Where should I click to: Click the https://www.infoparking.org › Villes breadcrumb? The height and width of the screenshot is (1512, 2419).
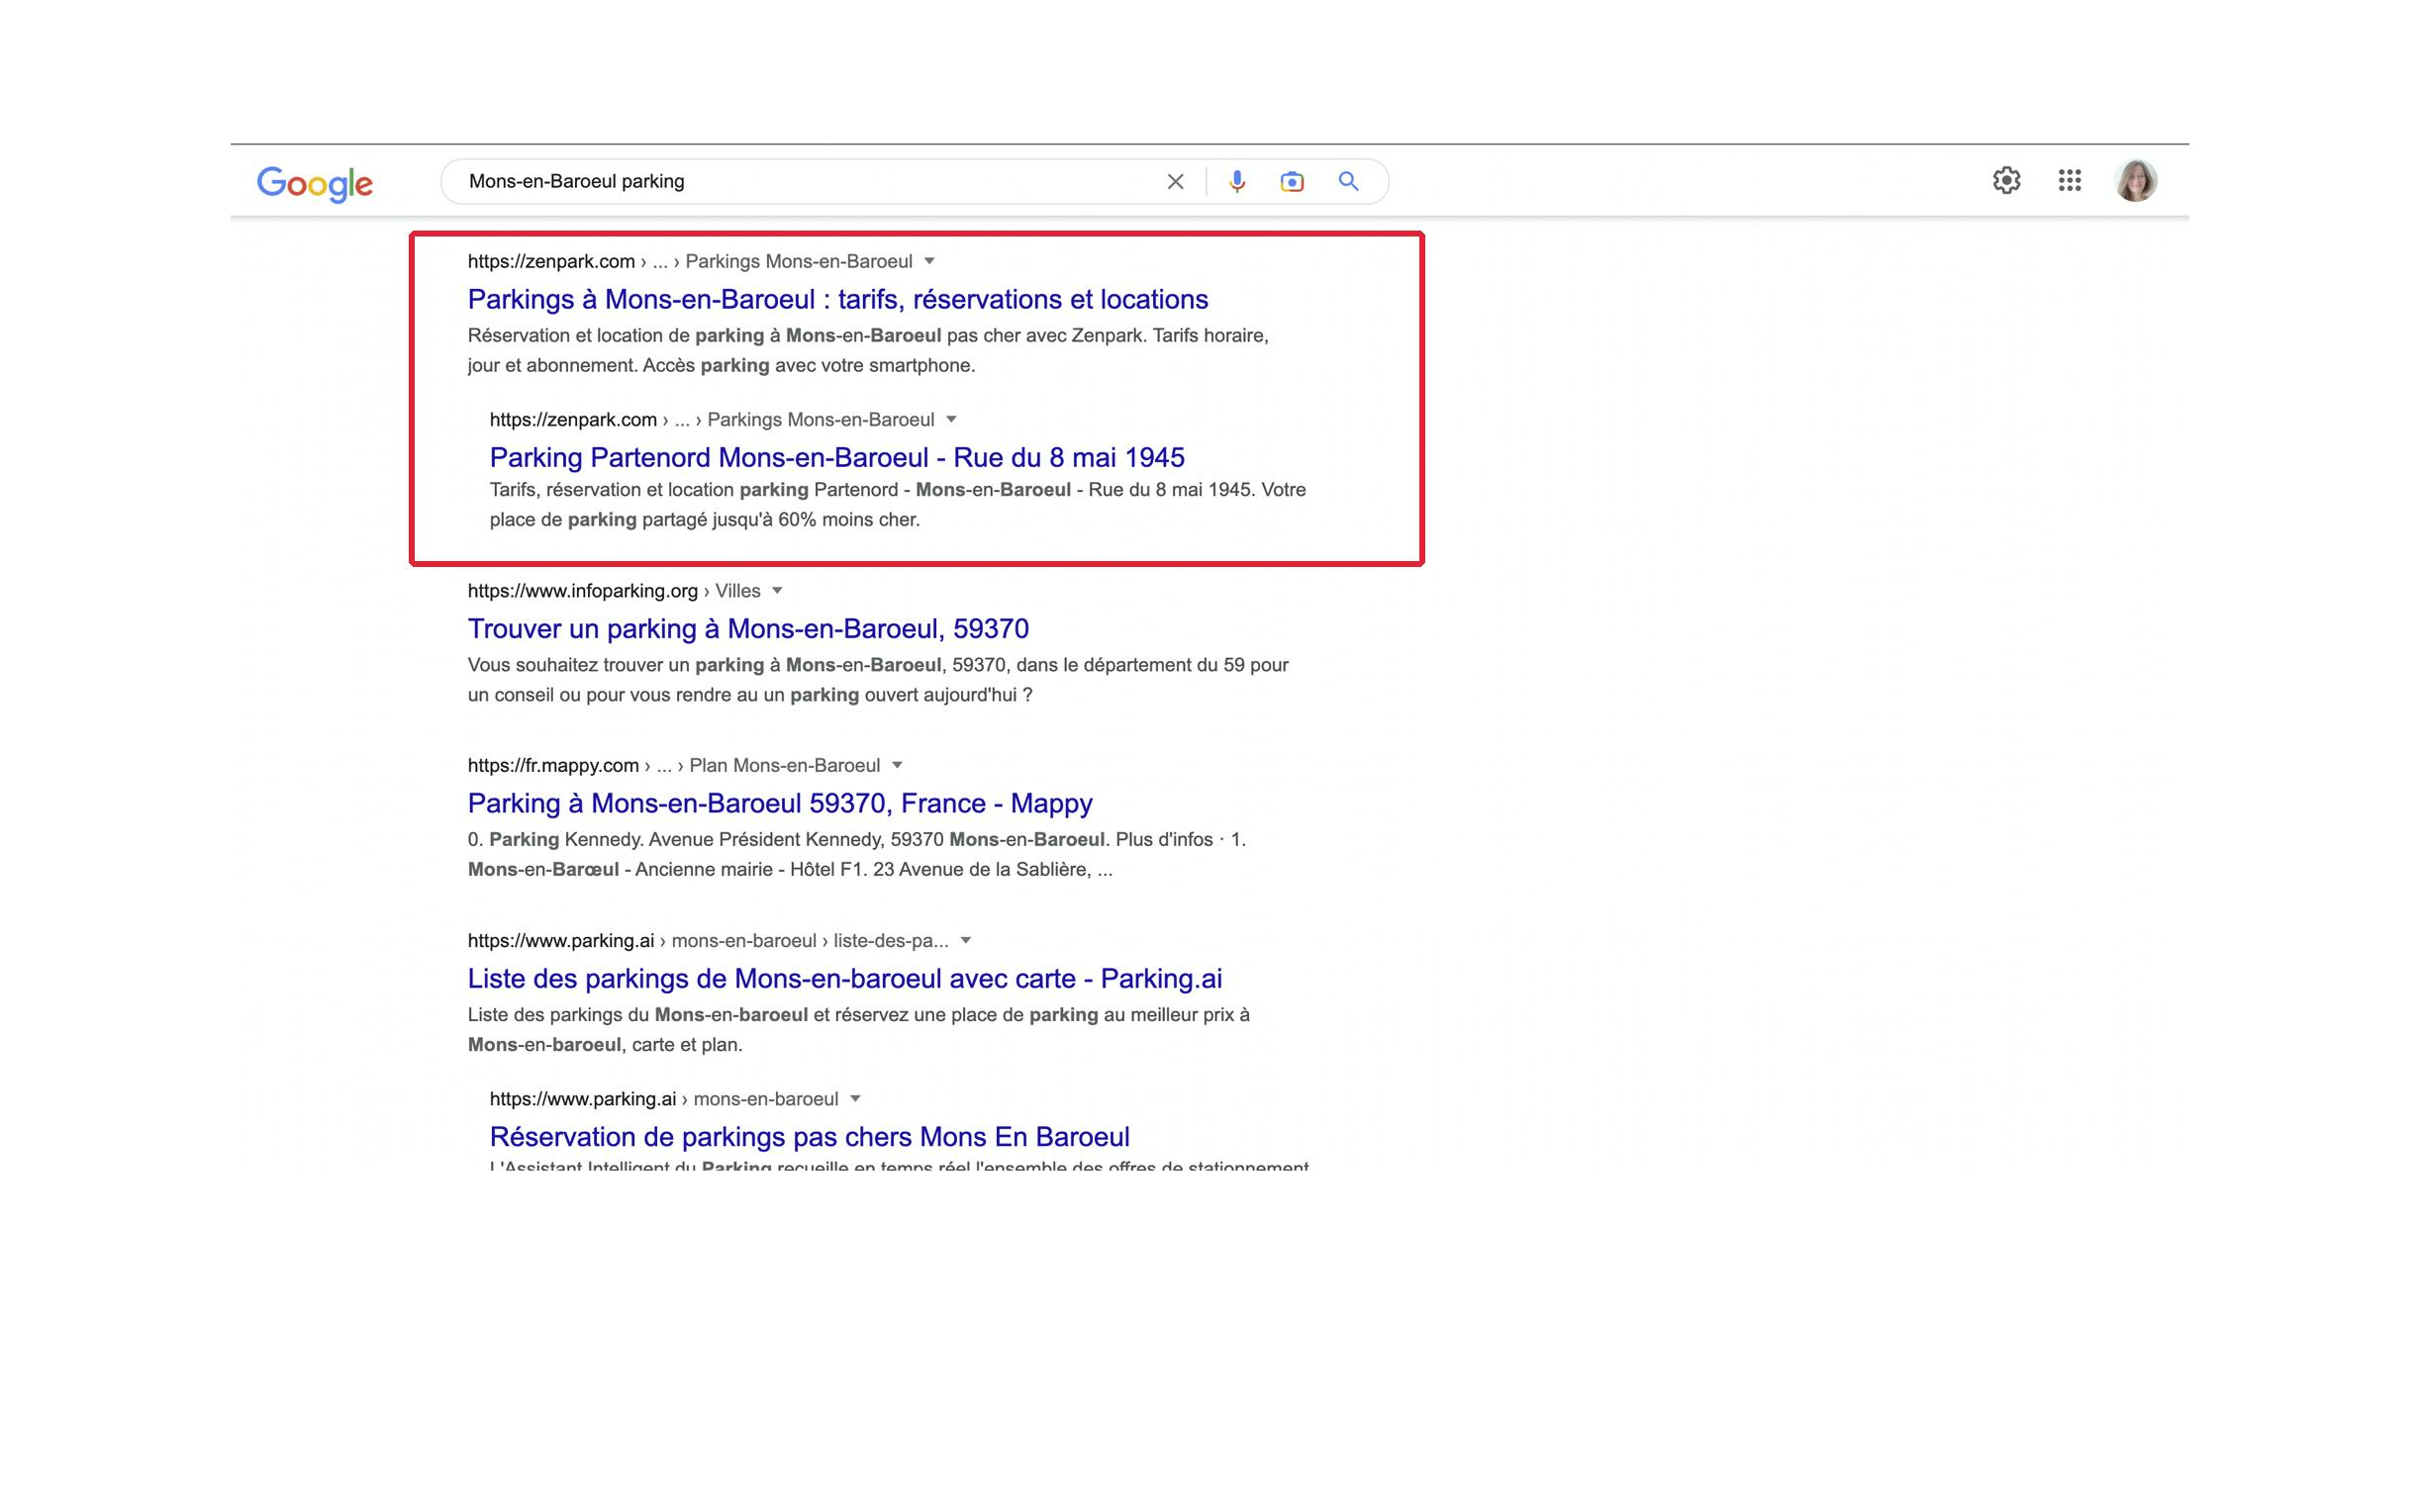point(614,591)
